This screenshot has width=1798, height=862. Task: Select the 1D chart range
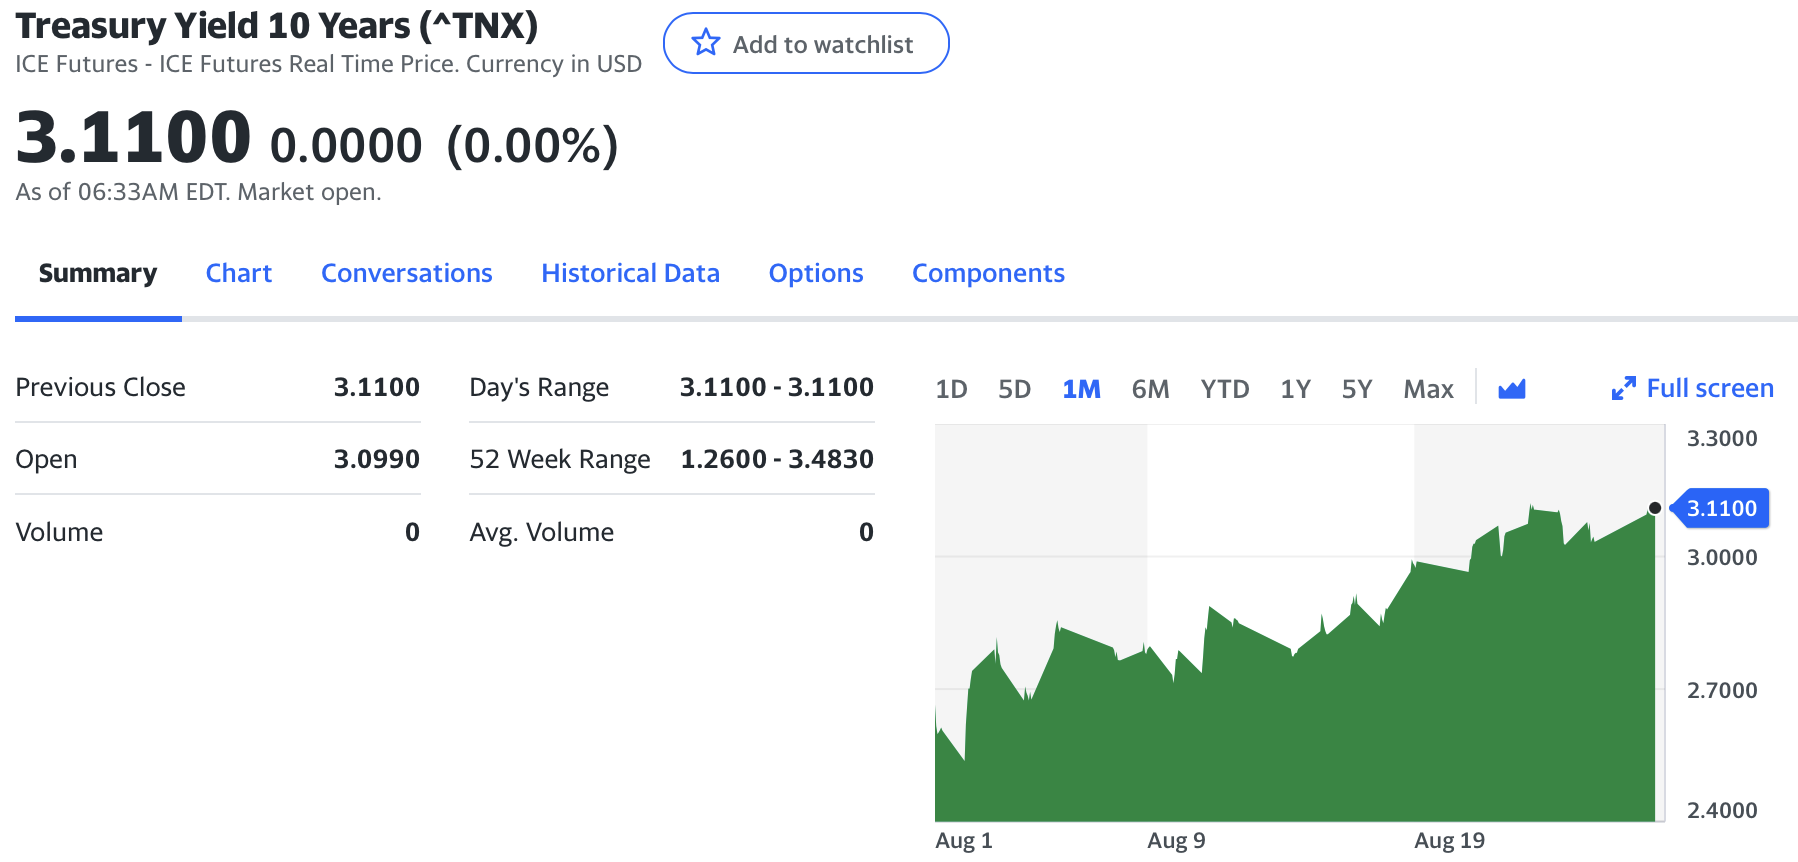click(x=951, y=389)
